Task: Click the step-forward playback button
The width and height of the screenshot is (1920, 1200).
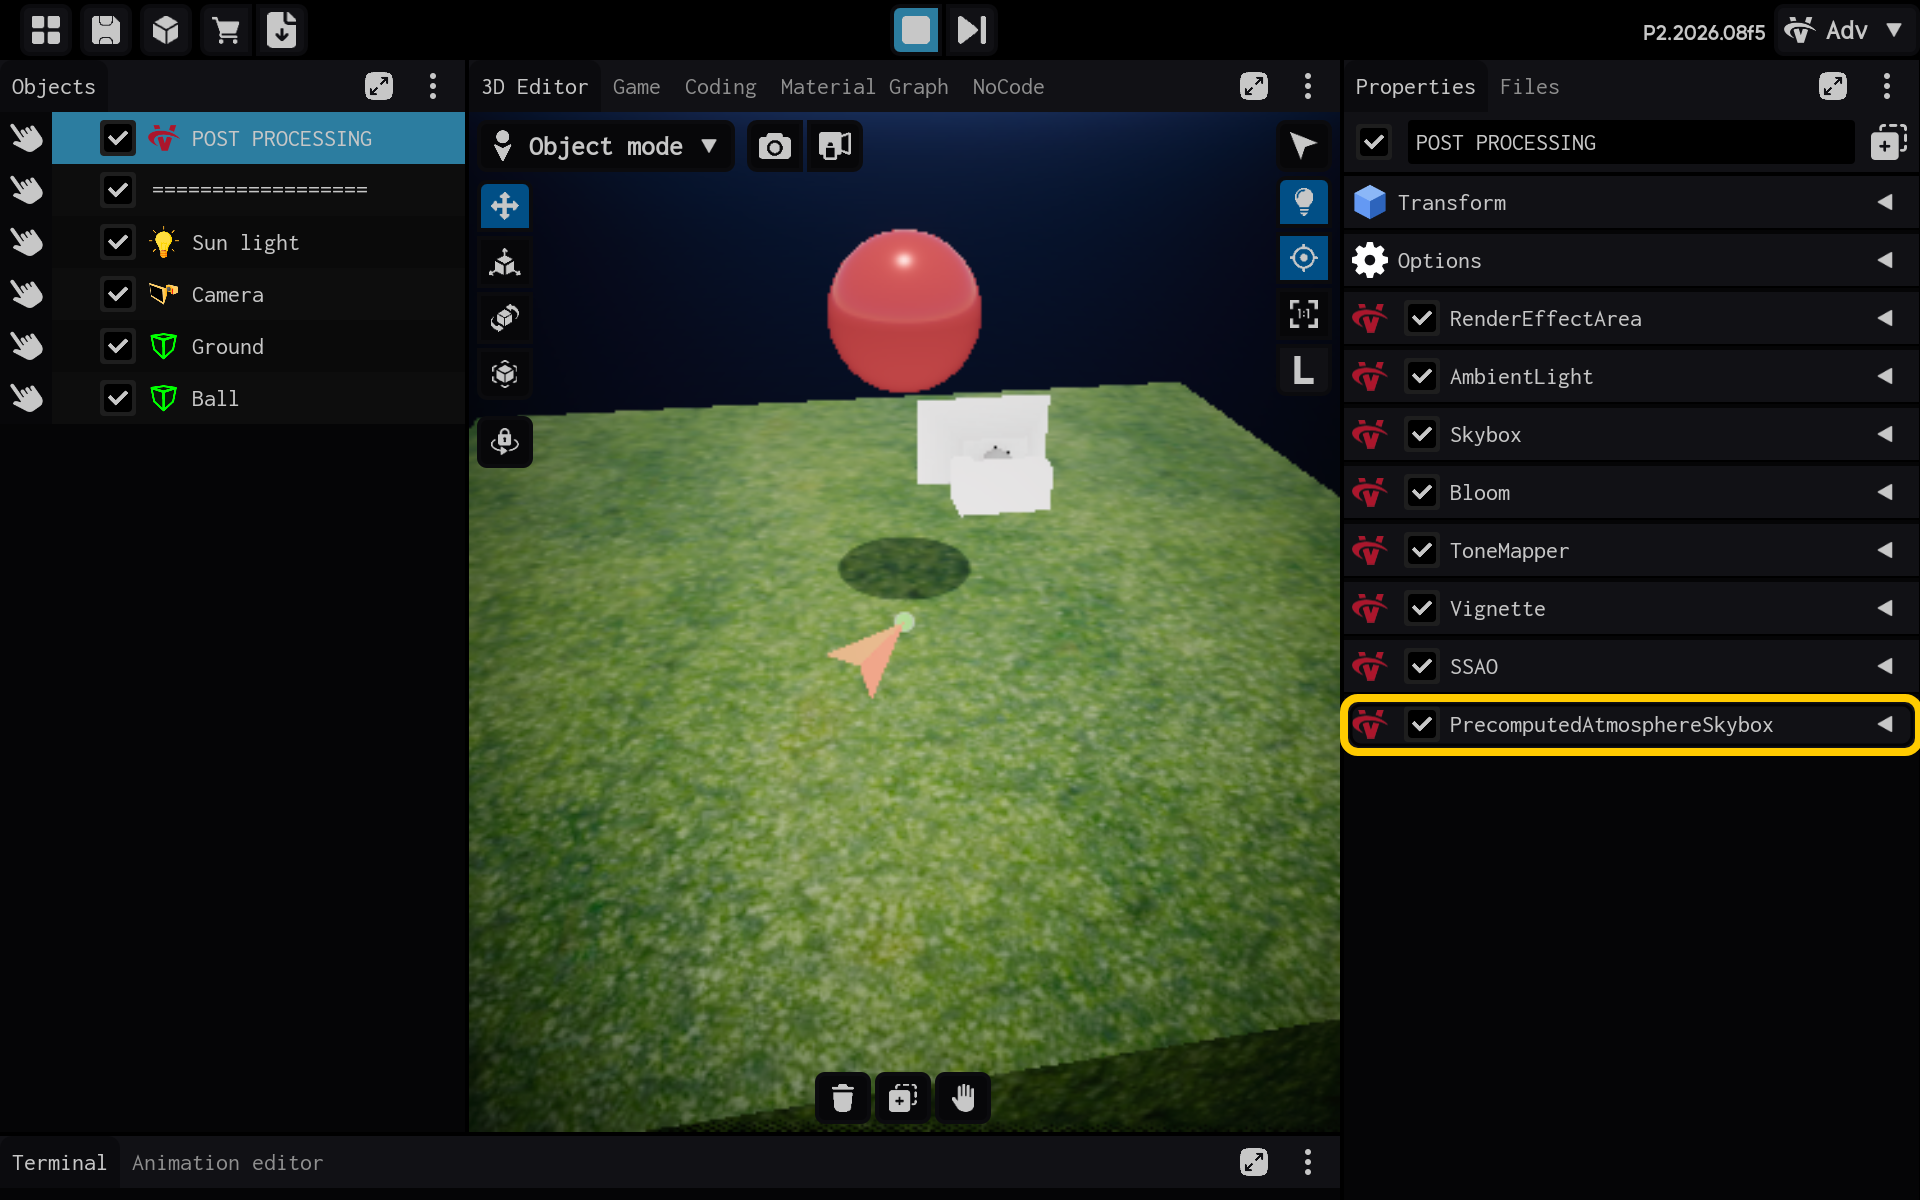Action: 972,30
